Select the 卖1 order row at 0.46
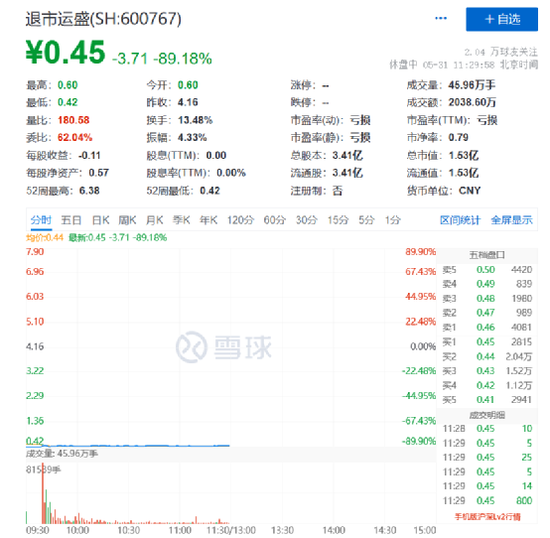 (x=487, y=327)
